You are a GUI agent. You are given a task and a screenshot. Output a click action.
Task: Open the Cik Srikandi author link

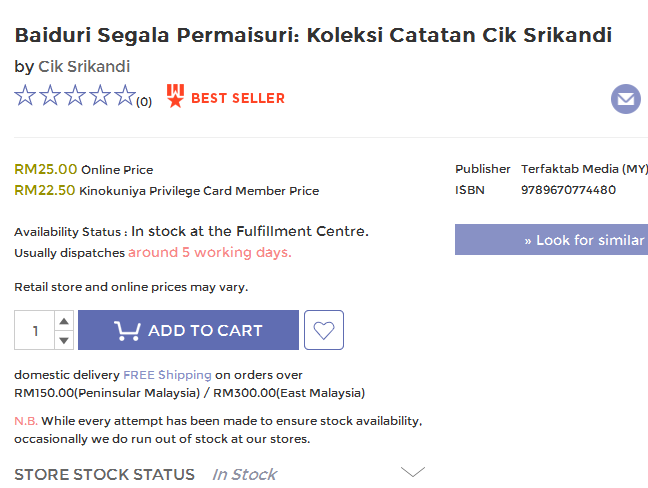pyautogui.click(x=84, y=67)
